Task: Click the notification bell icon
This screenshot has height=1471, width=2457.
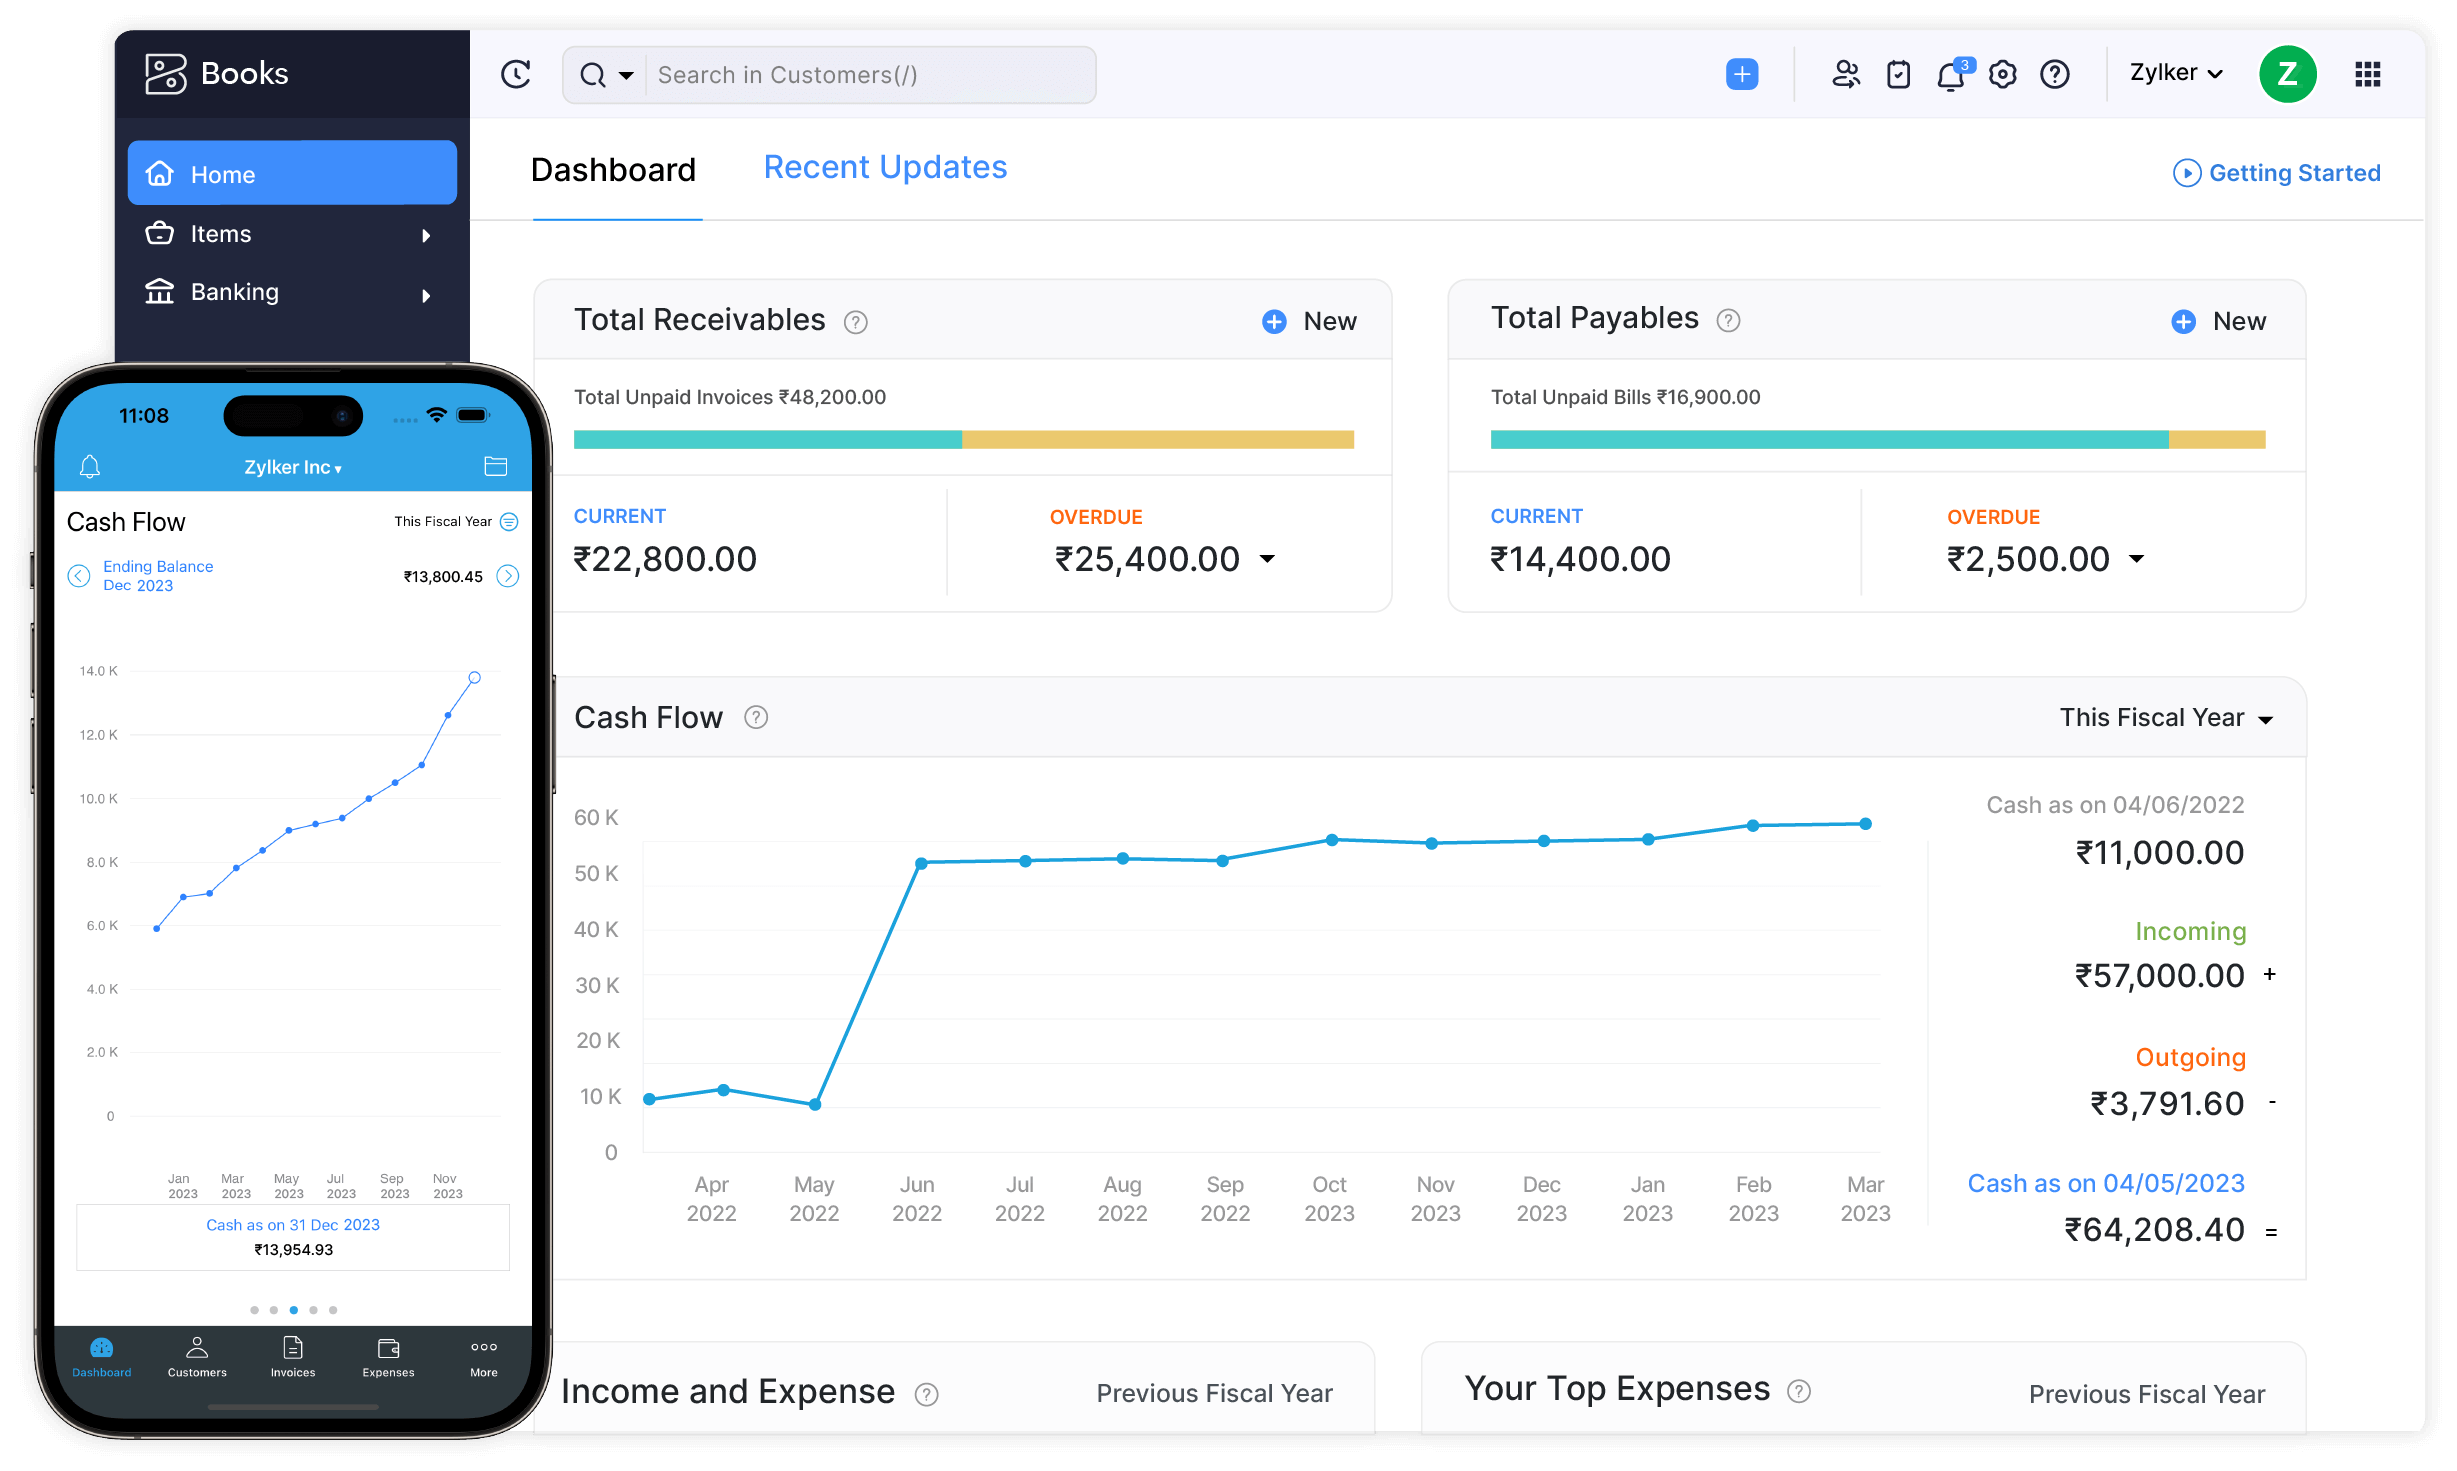Action: (x=1951, y=74)
